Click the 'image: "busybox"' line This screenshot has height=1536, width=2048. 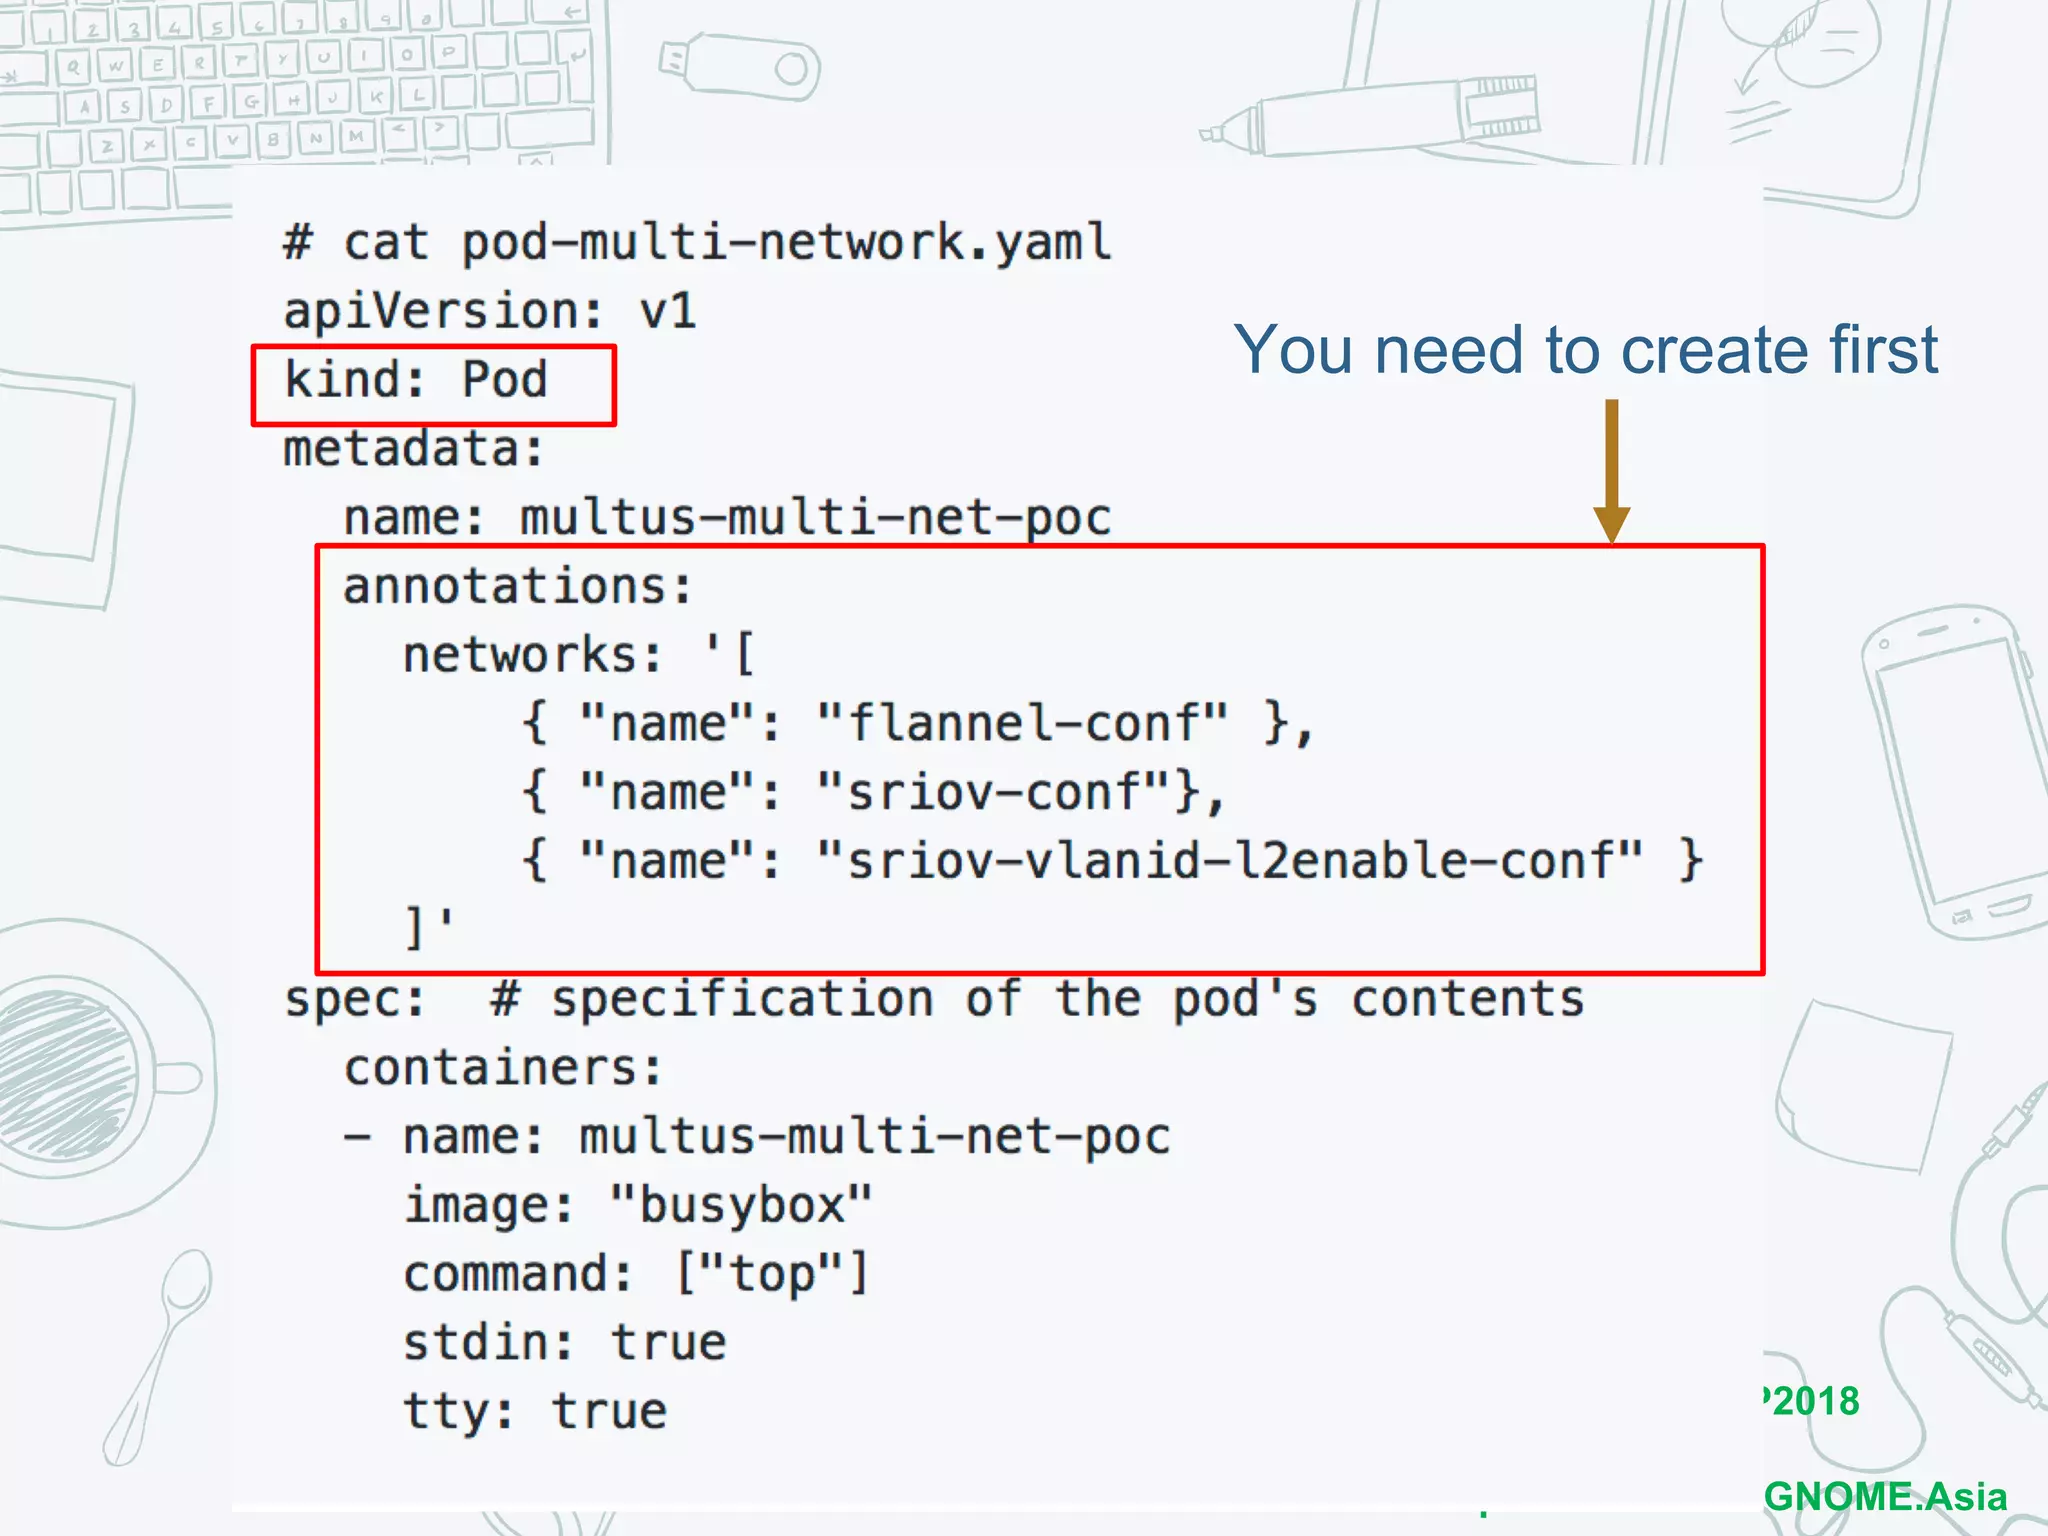coord(638,1205)
